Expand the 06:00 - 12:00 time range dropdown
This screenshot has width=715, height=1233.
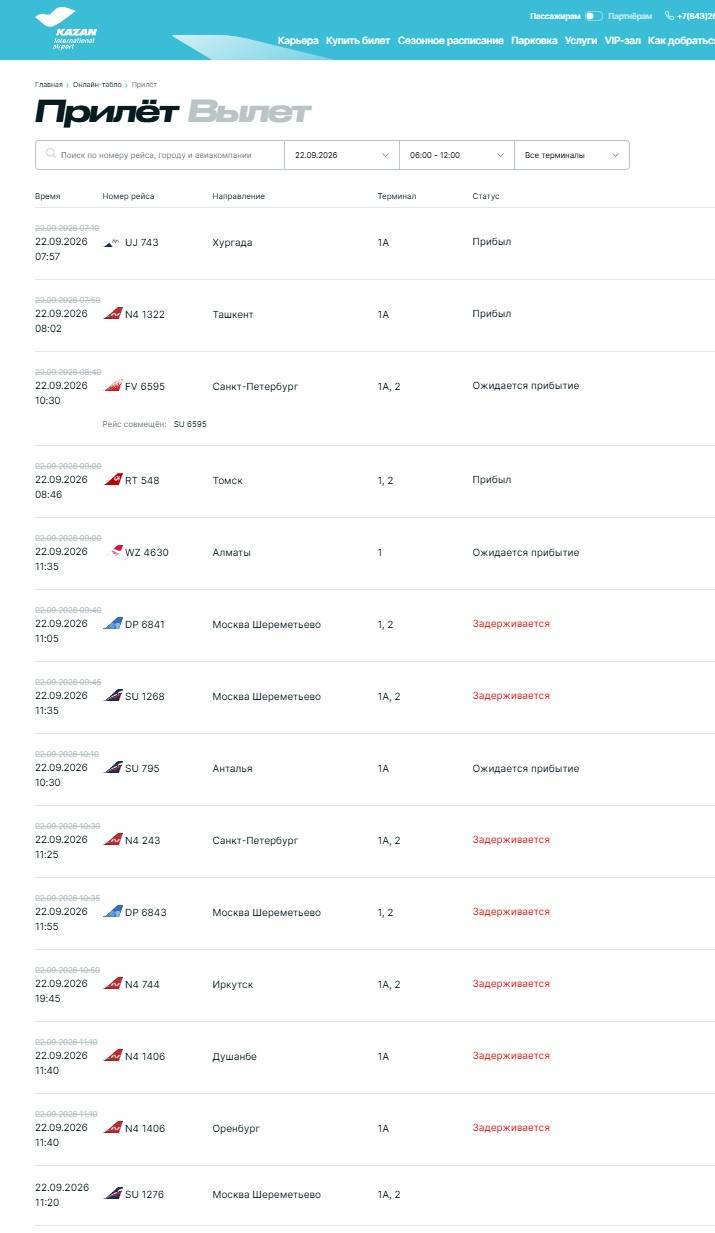coord(456,155)
